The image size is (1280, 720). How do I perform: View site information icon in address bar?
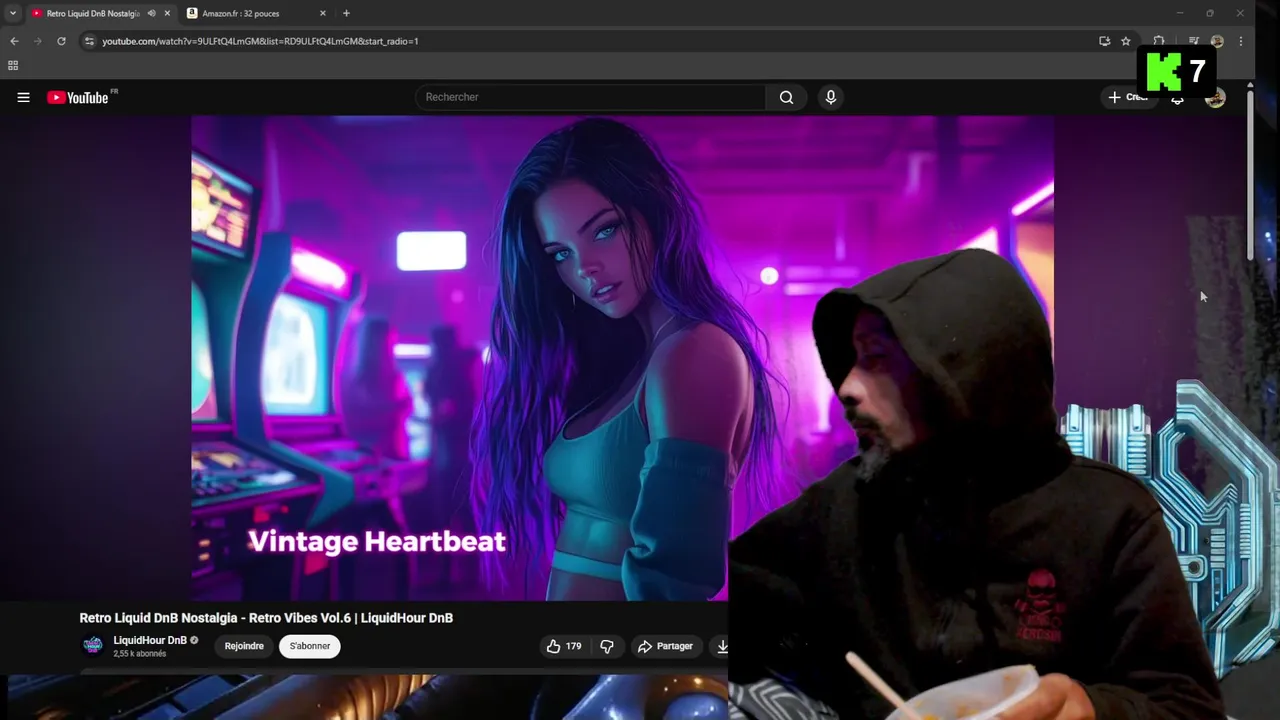[x=89, y=41]
